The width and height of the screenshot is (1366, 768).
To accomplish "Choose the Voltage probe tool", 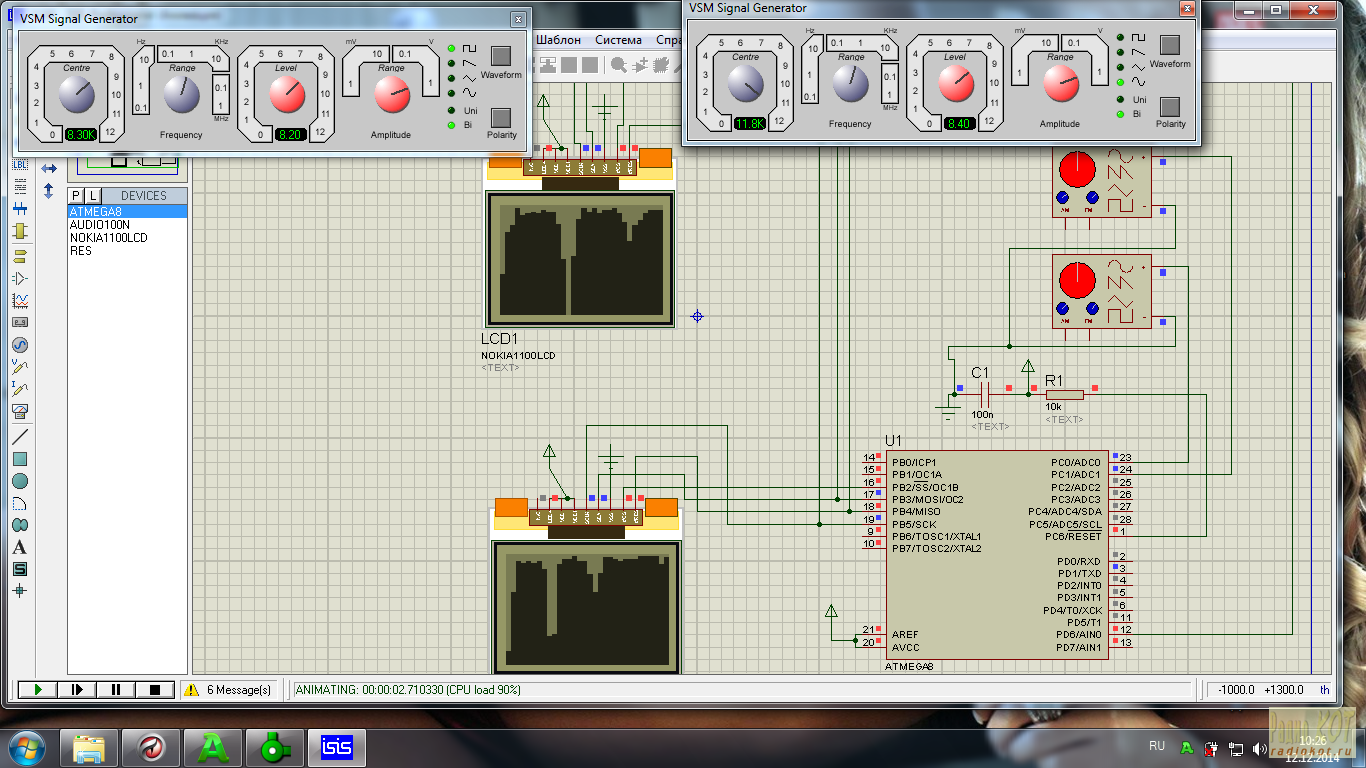I will click(19, 367).
